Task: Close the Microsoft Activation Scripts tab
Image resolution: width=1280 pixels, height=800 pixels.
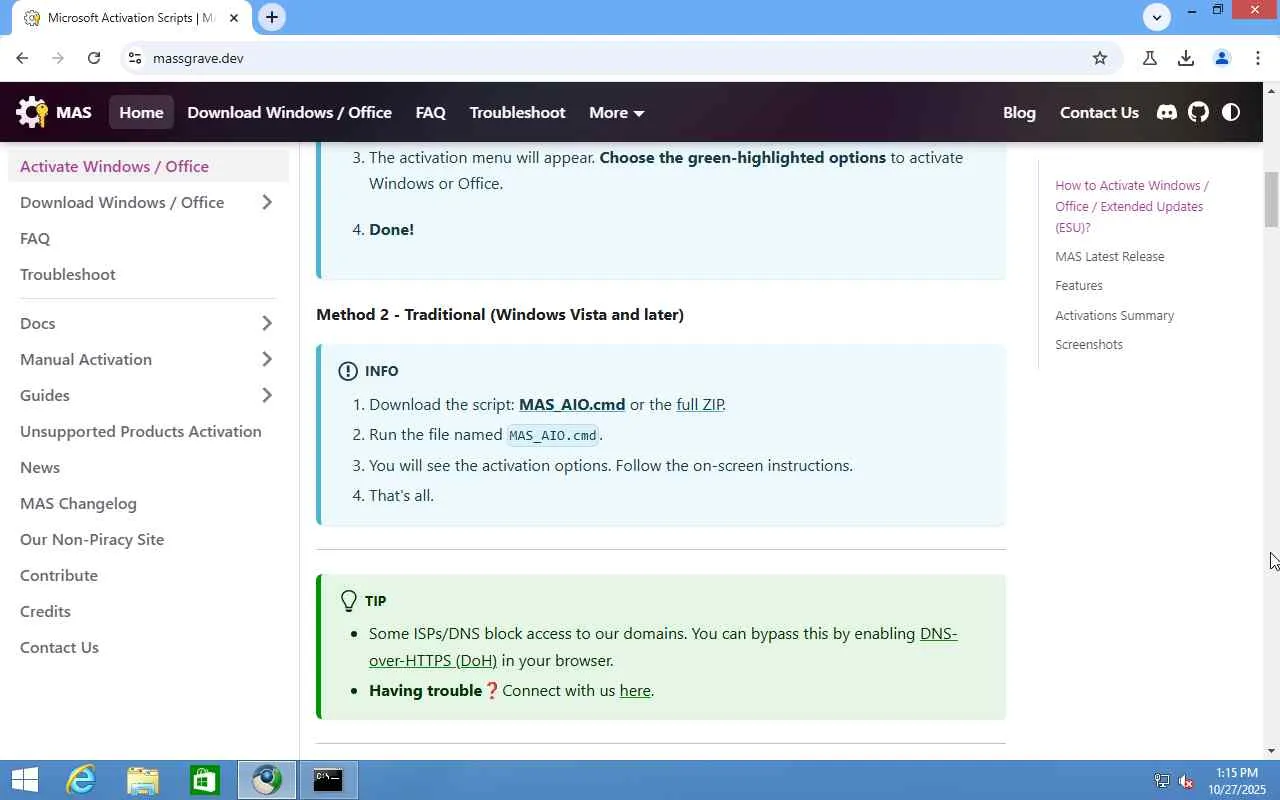Action: (234, 18)
